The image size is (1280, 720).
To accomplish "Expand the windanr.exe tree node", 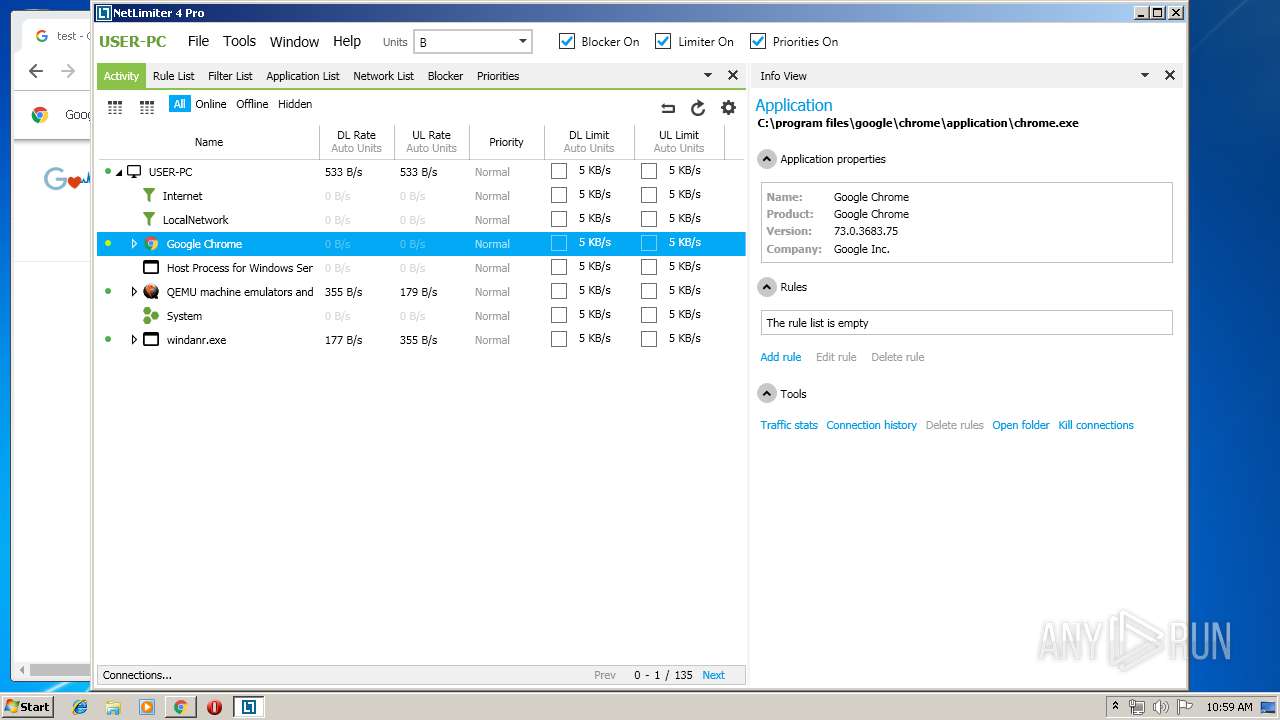I will 134,340.
